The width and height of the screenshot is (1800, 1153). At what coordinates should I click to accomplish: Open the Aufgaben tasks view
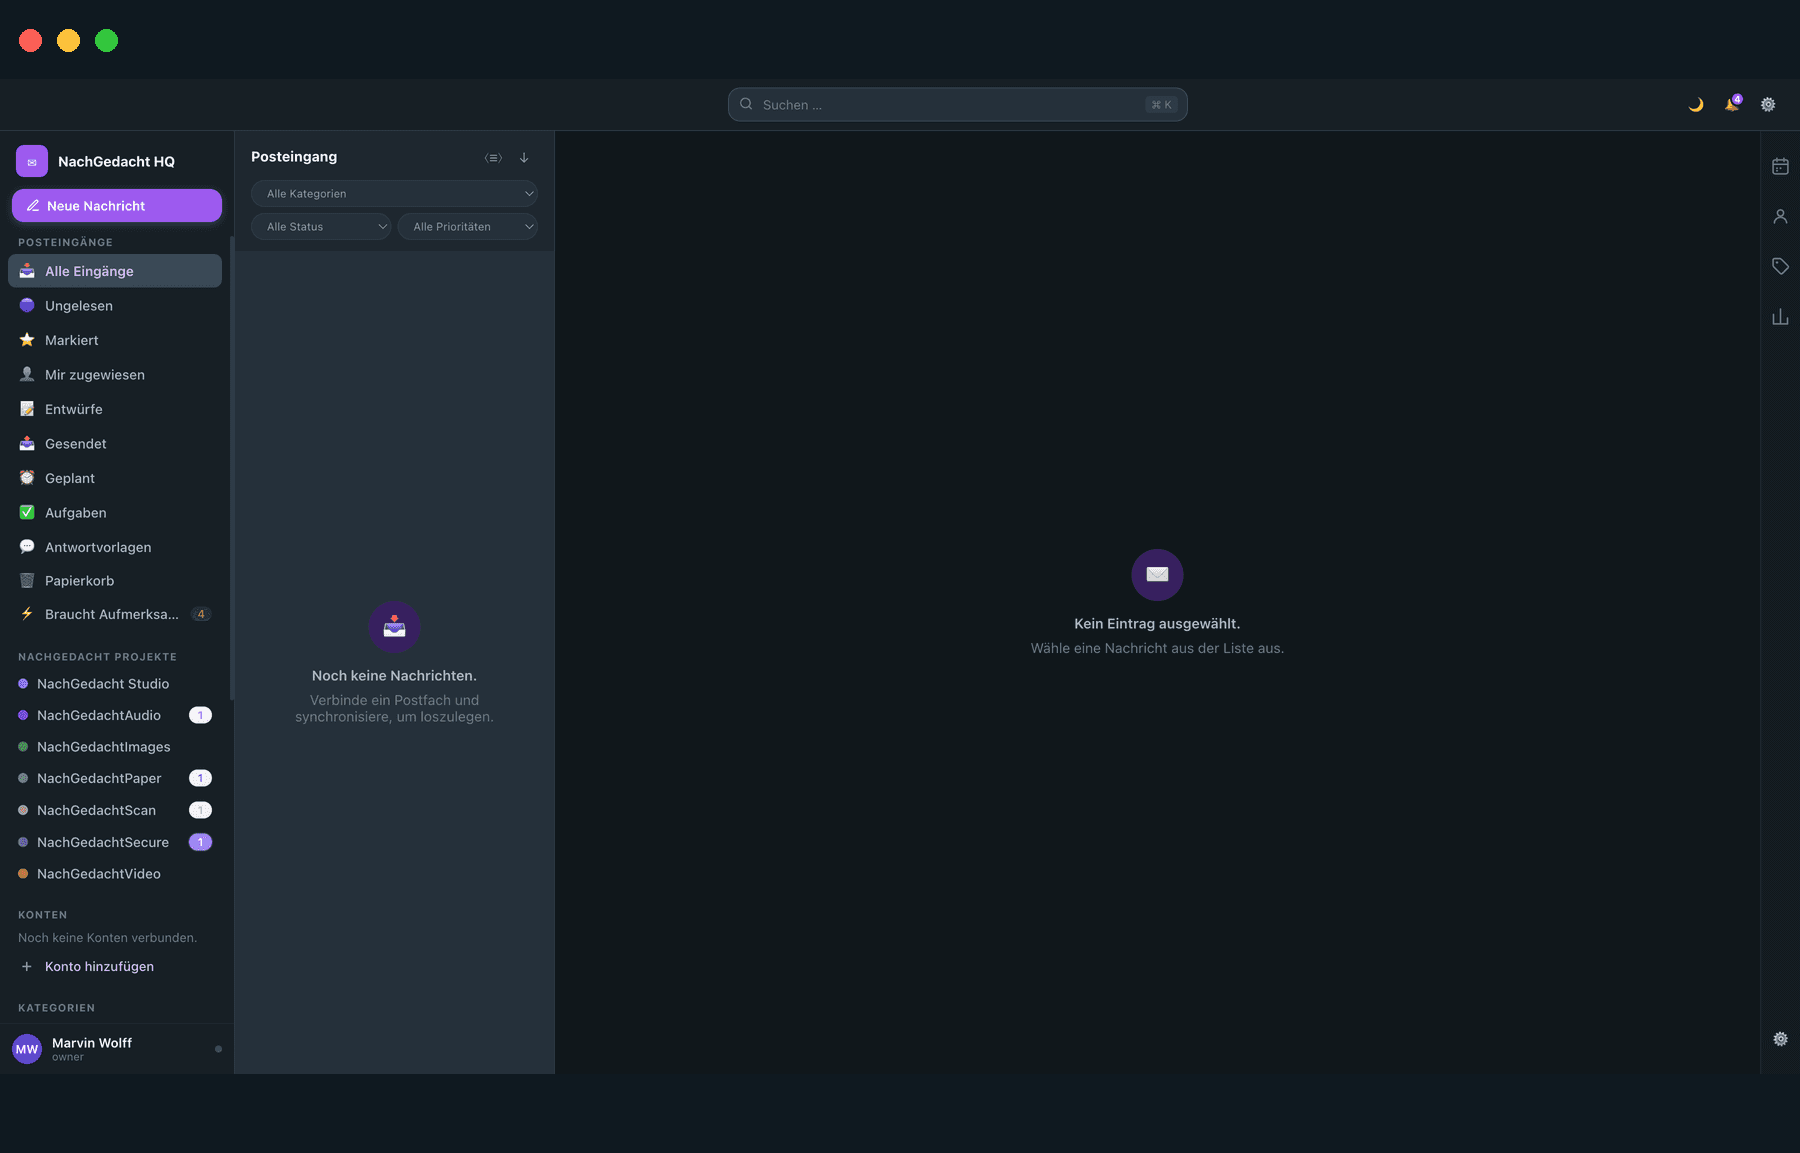115,513
